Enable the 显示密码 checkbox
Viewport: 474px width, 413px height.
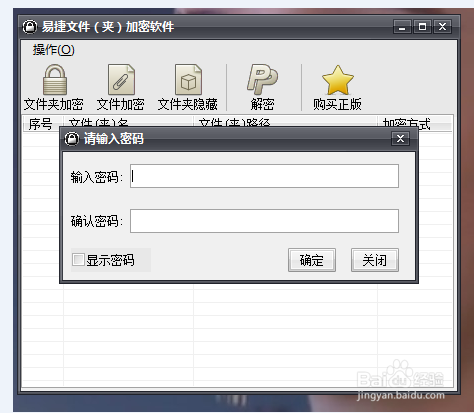click(78, 259)
